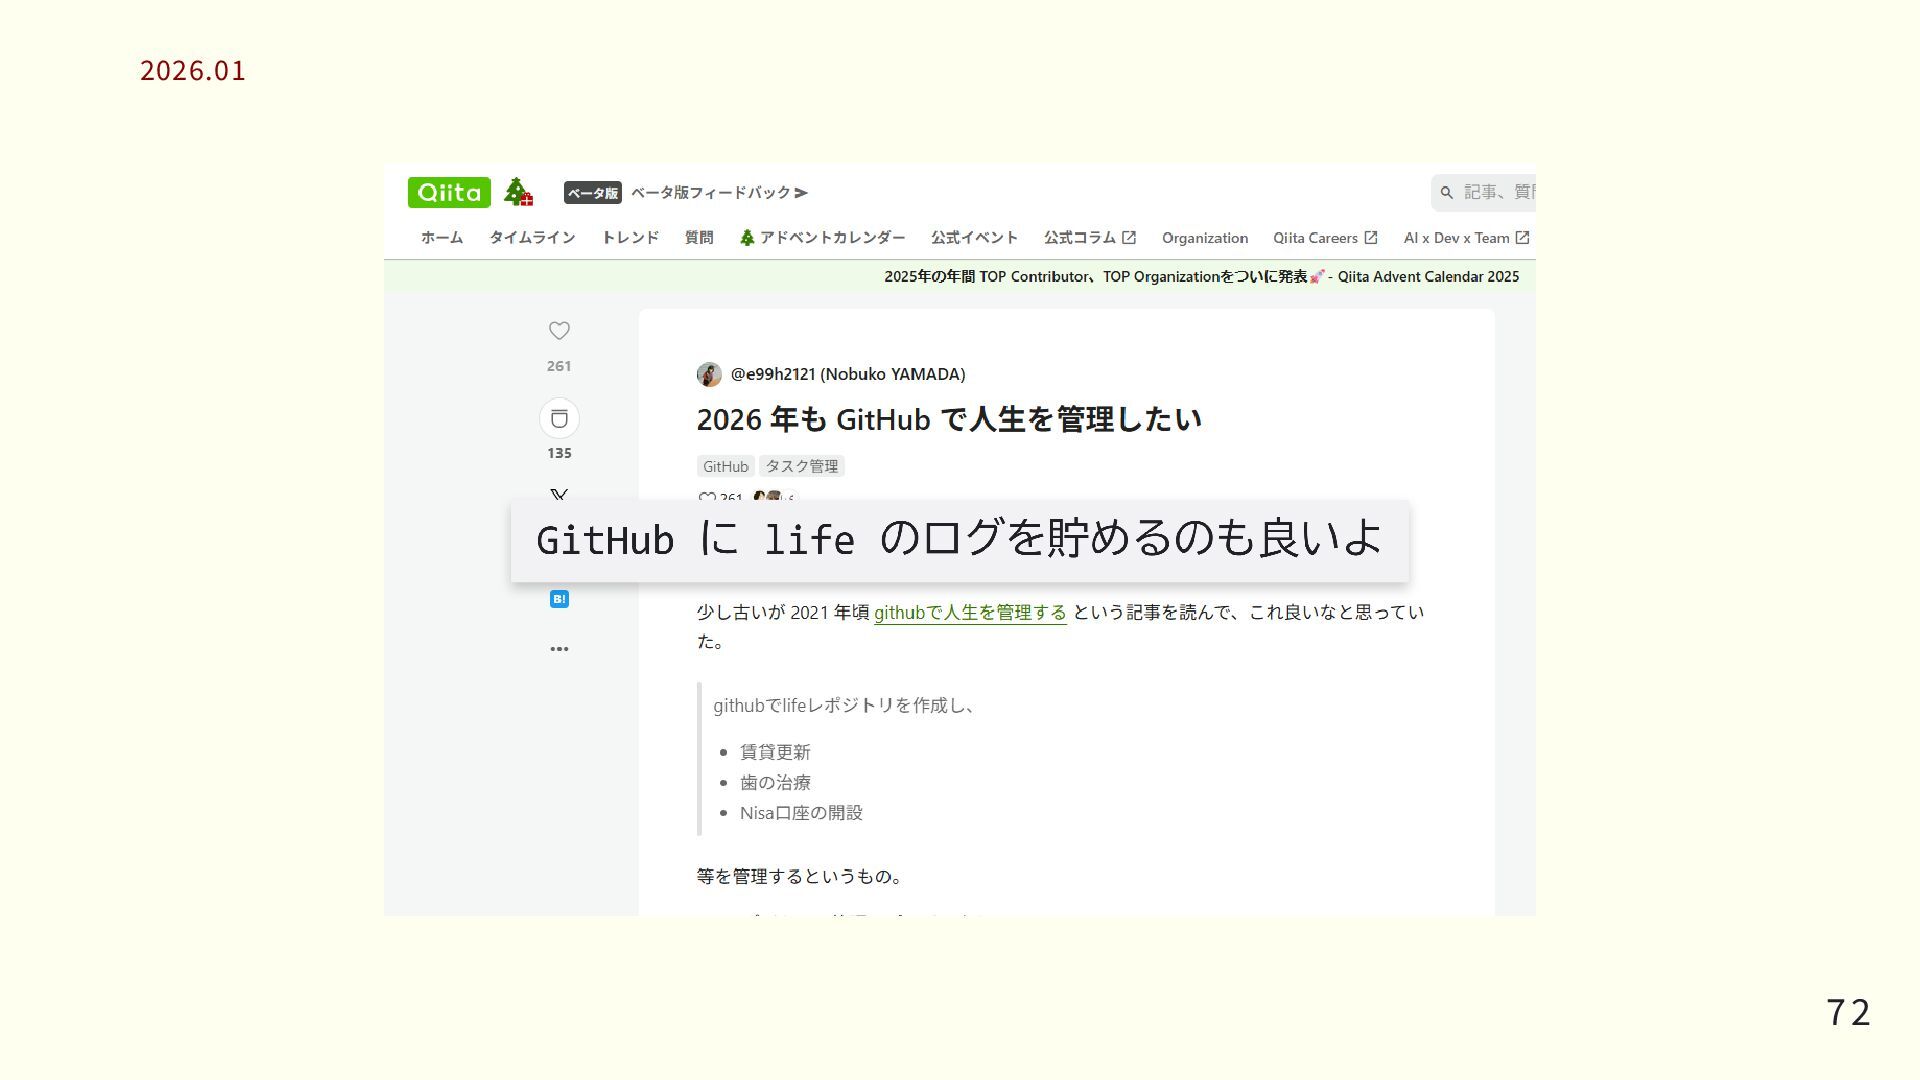The image size is (1920, 1080).
Task: Click the stock bookmark icon
Action: (x=559, y=418)
